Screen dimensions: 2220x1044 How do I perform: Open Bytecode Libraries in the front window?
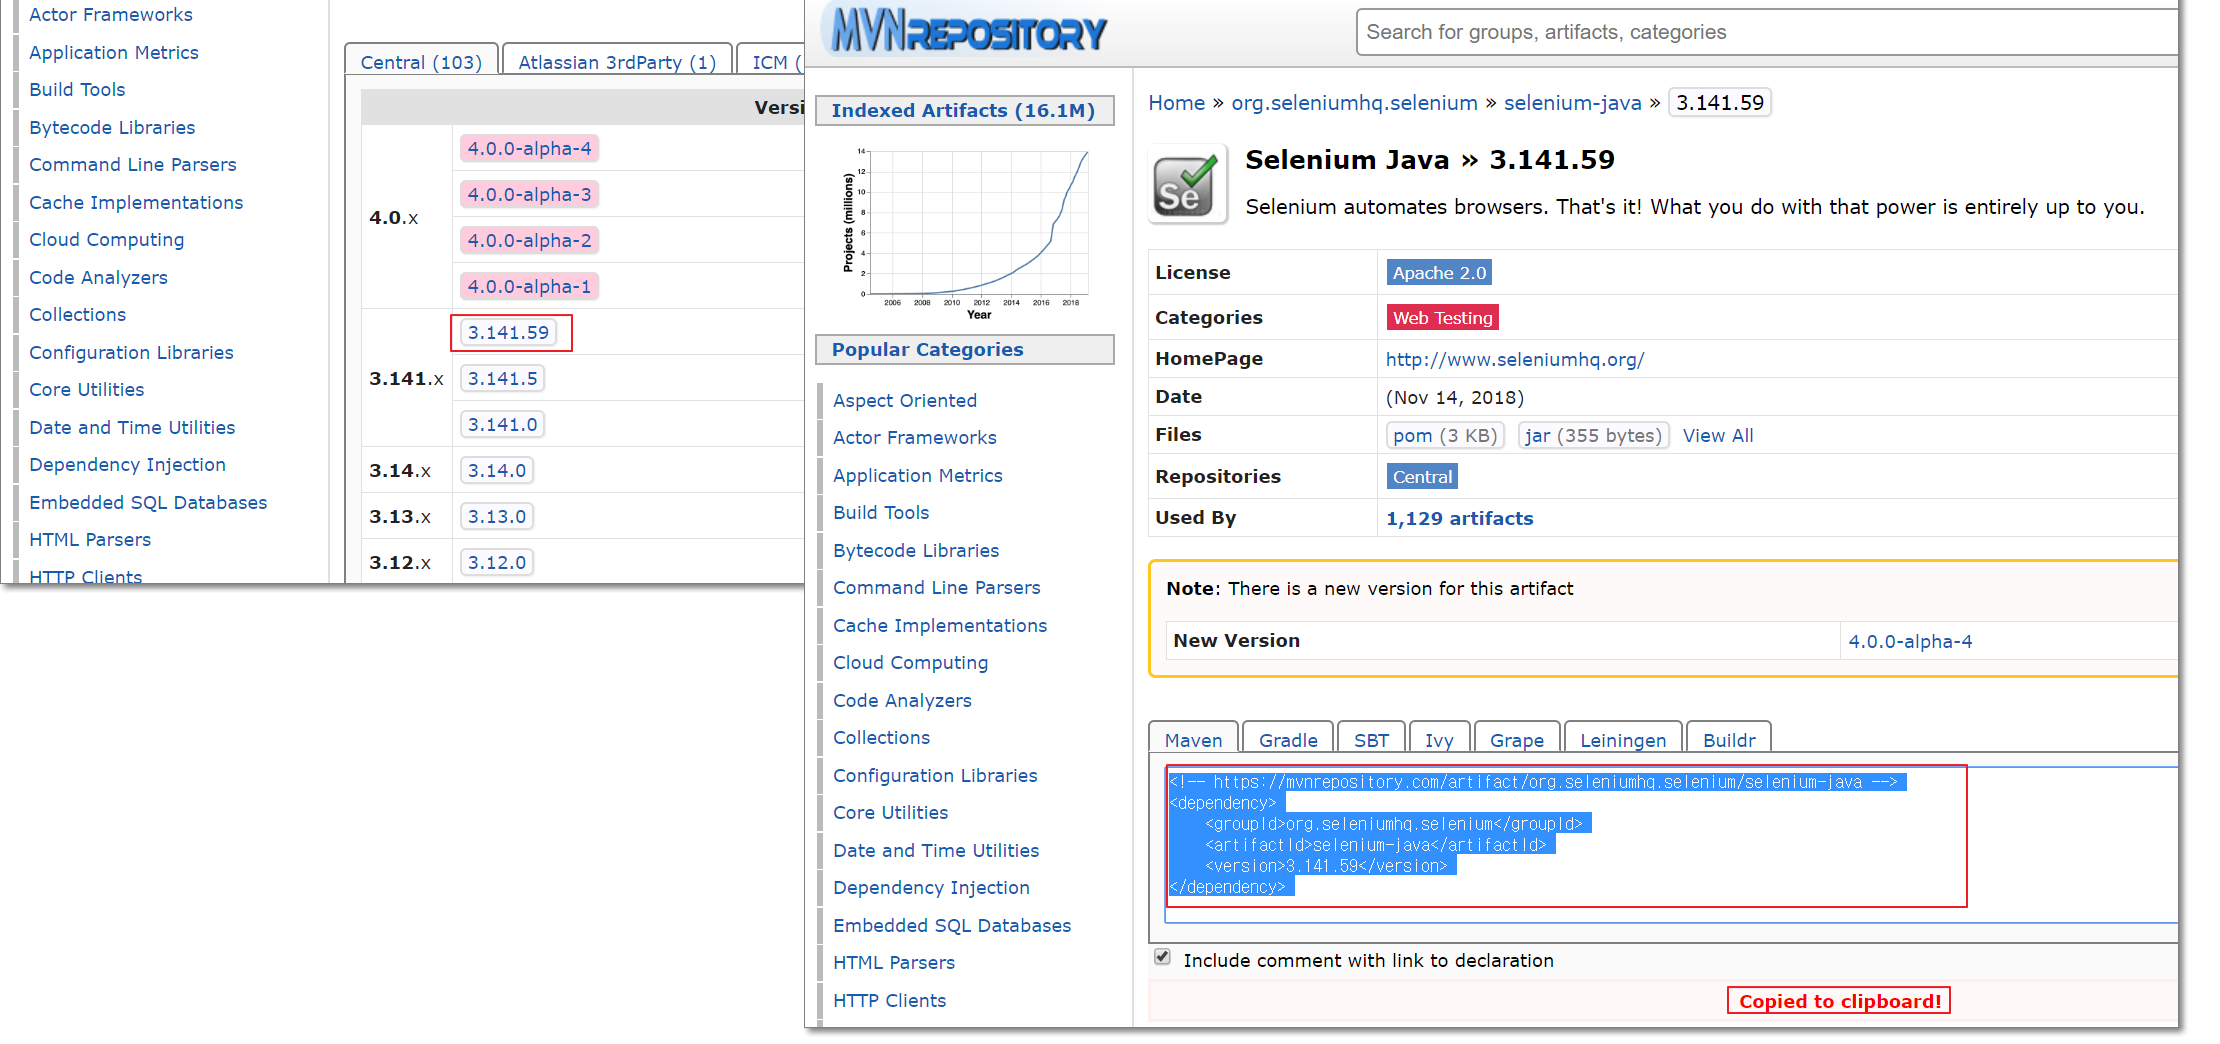(x=916, y=550)
